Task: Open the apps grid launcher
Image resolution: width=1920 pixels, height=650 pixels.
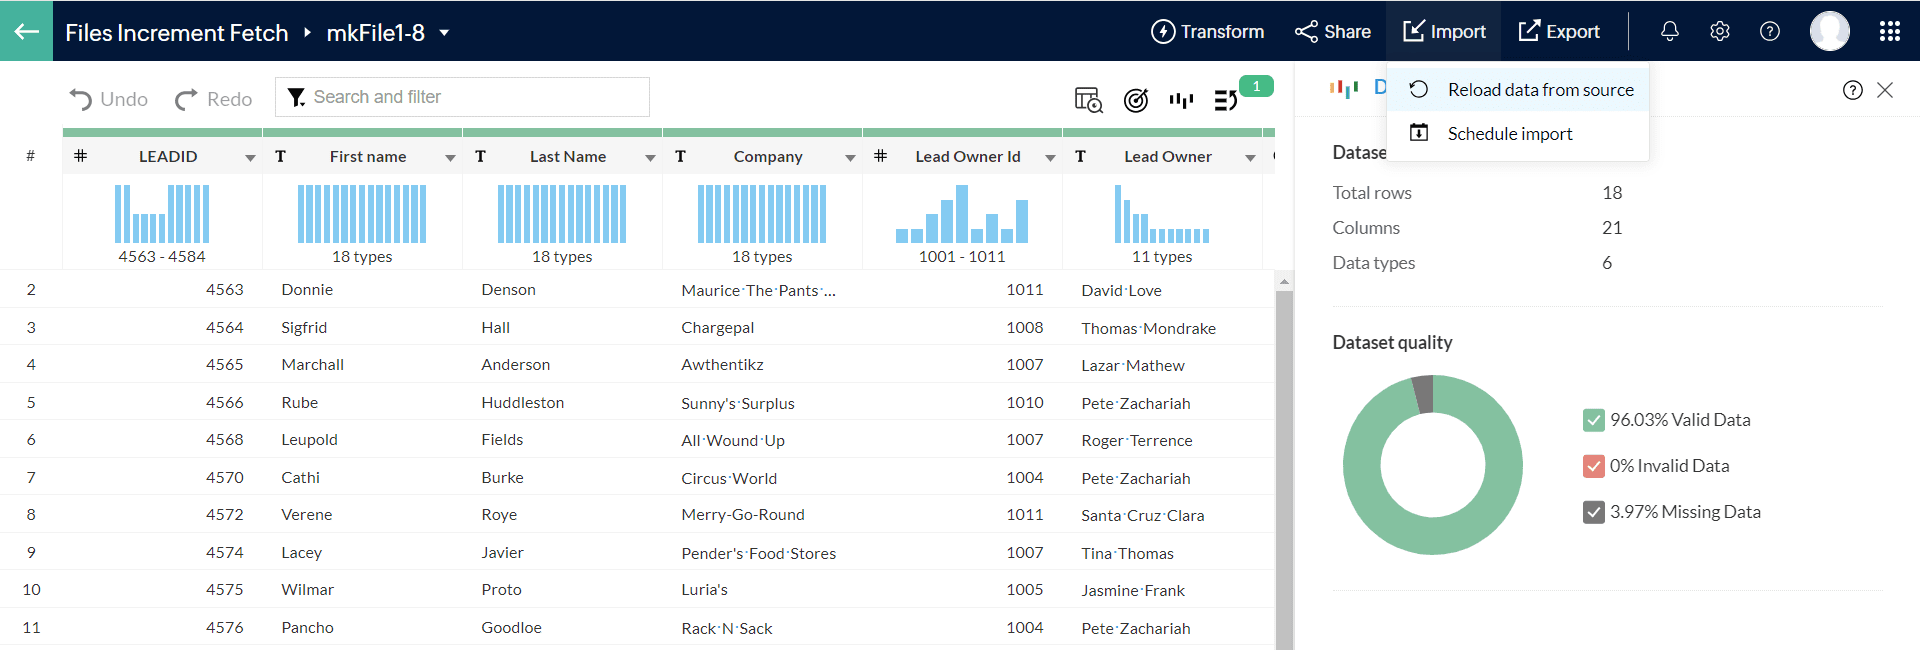Action: tap(1889, 32)
